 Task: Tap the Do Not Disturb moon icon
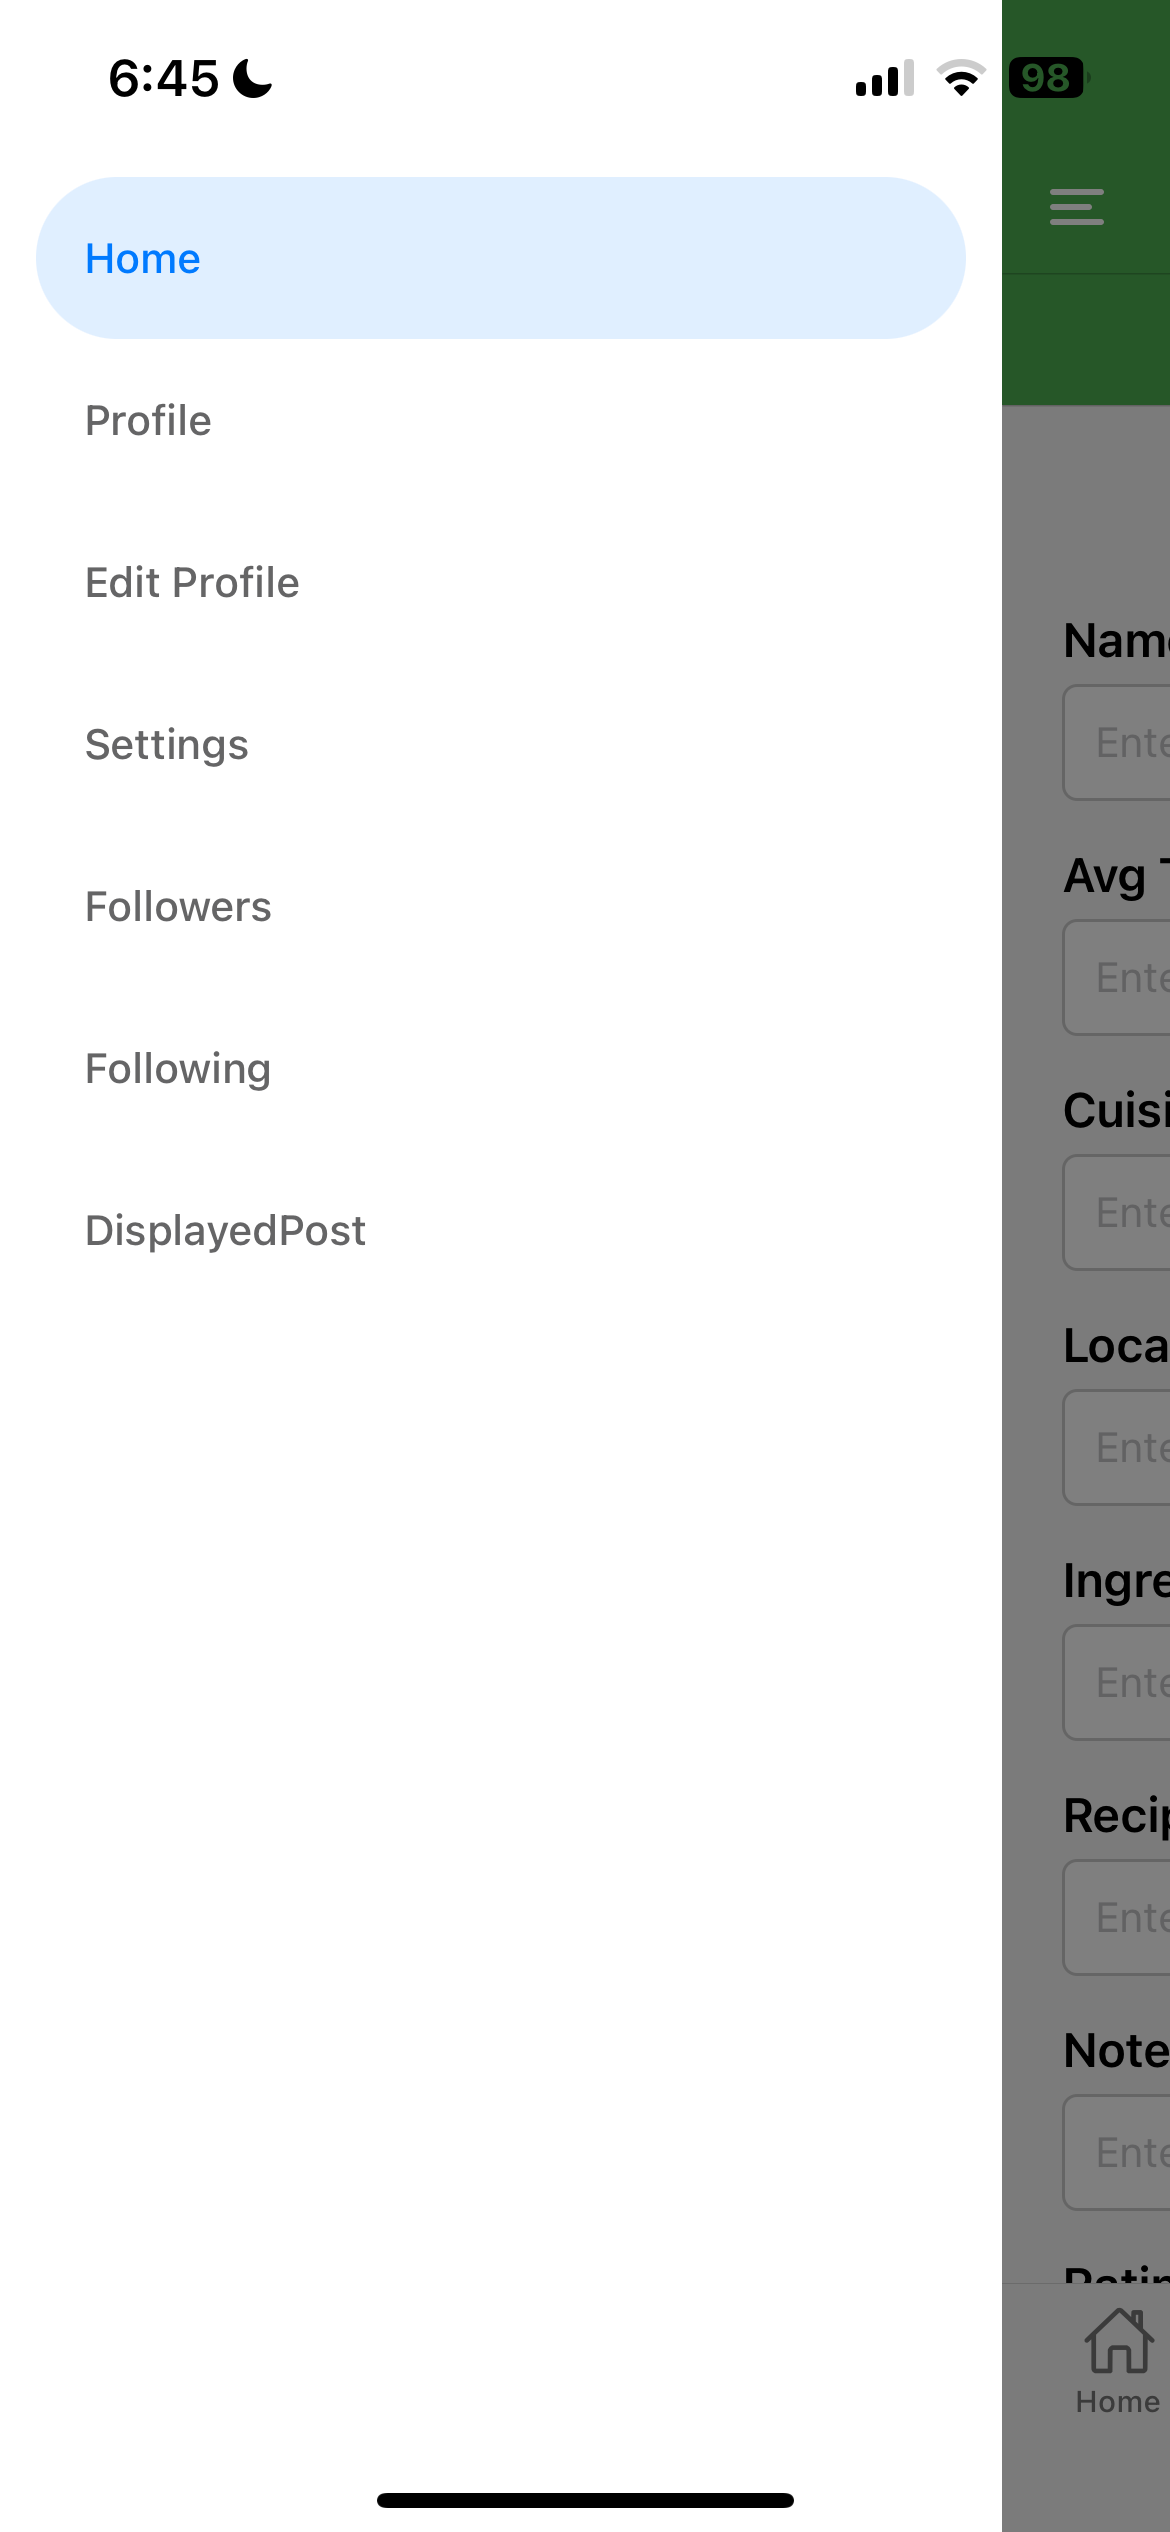252,78
